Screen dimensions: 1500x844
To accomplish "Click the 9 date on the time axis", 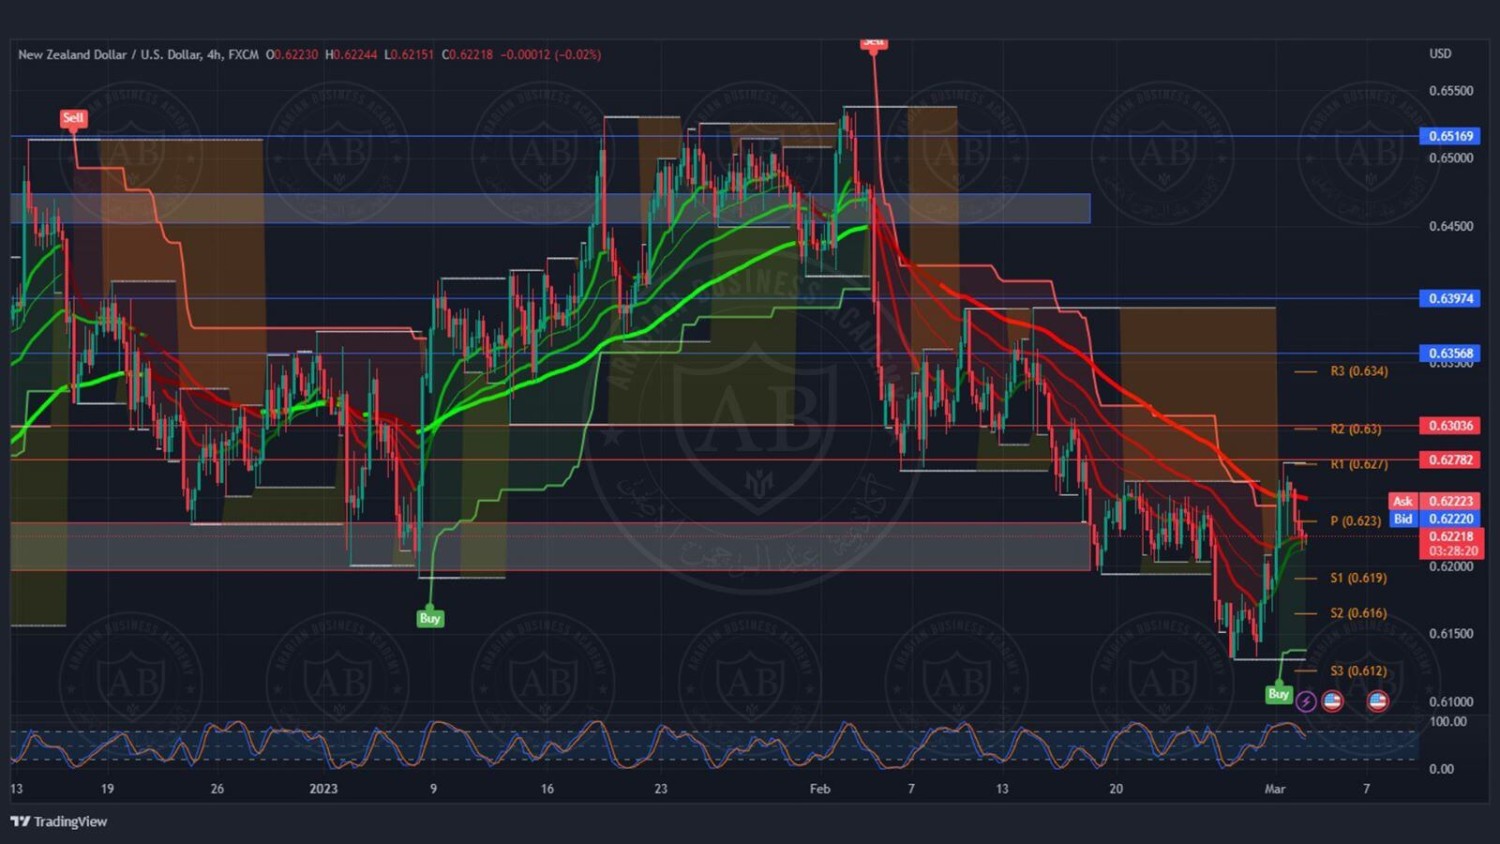I will click(433, 789).
